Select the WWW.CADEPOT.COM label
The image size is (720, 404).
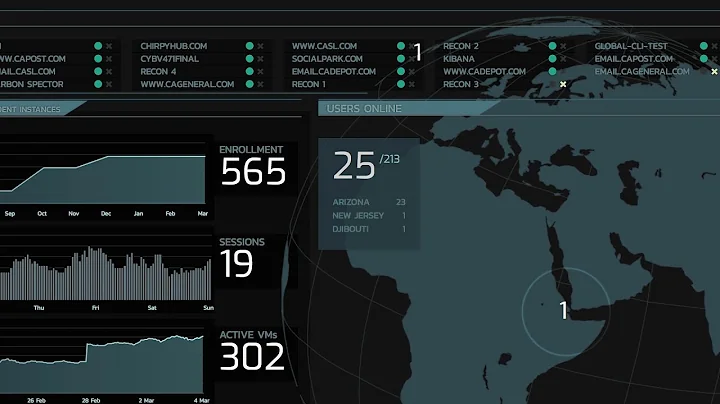point(484,72)
